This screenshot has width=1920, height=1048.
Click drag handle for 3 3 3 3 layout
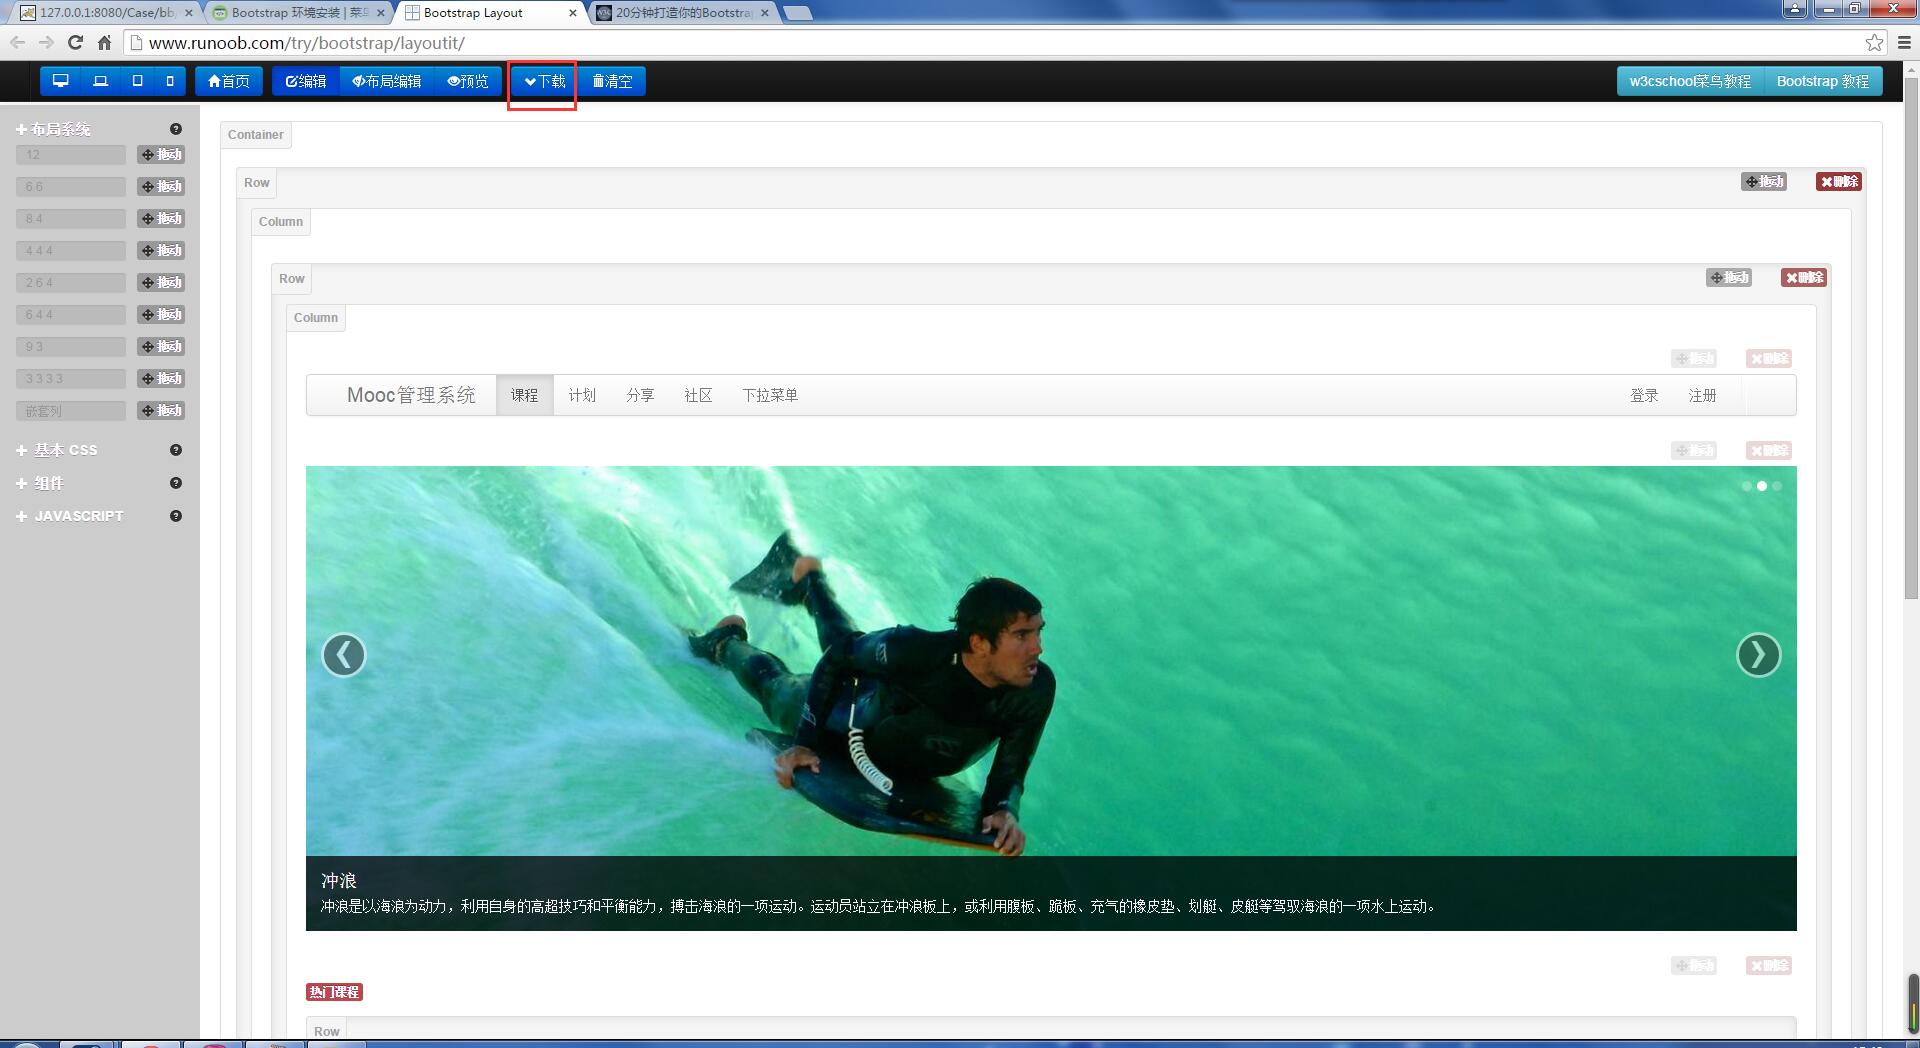pos(161,379)
